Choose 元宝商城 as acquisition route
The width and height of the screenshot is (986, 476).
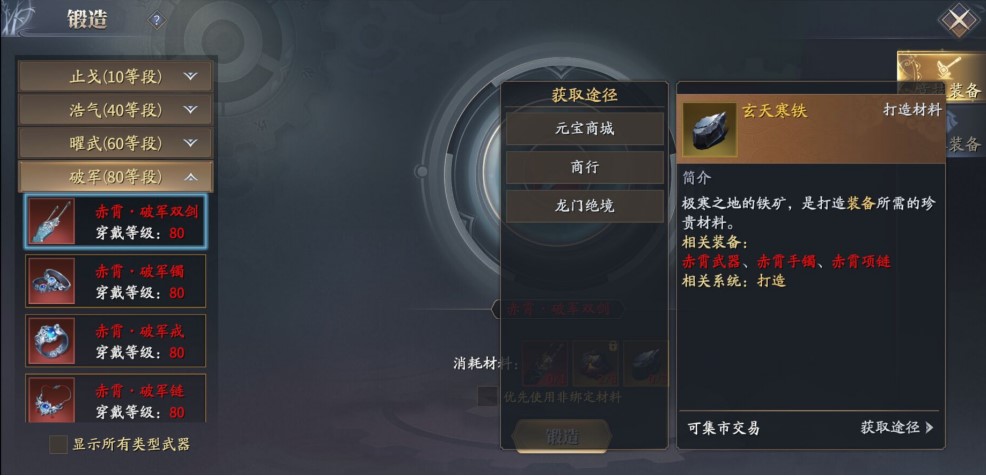click(x=584, y=129)
